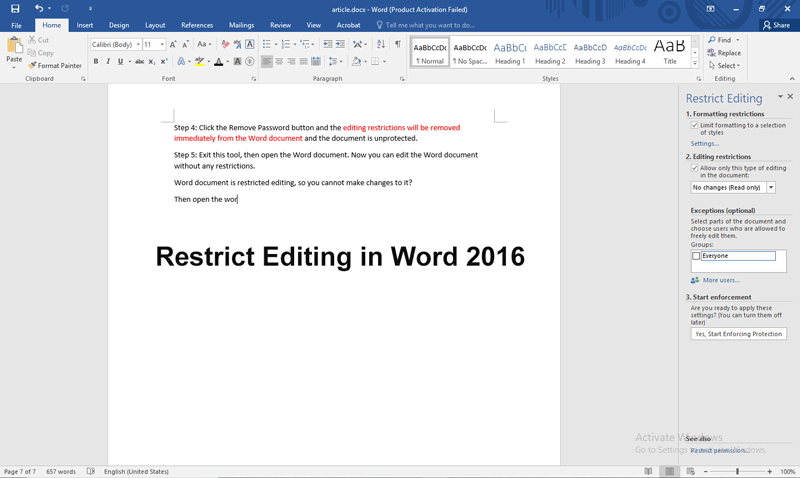Open the font name dropdown
Screen dimensions: 800x478
click(138, 44)
